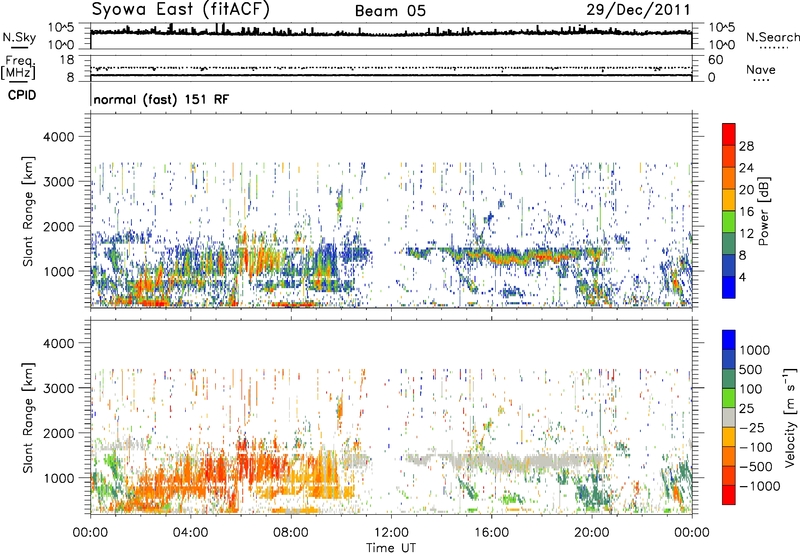This screenshot has width=800, height=554.
Task: Click the "Power [dB]" colorbar title
Action: pyautogui.click(x=764, y=211)
